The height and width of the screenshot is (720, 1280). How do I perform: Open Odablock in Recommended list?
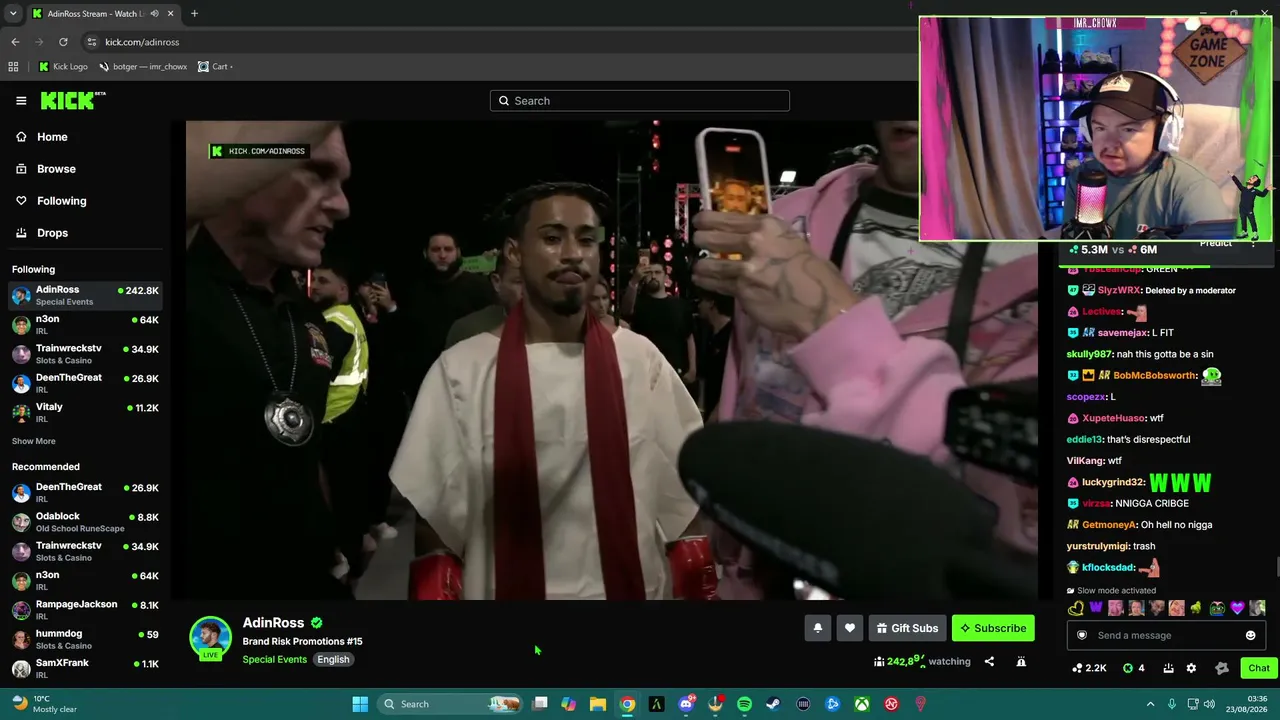click(85, 522)
